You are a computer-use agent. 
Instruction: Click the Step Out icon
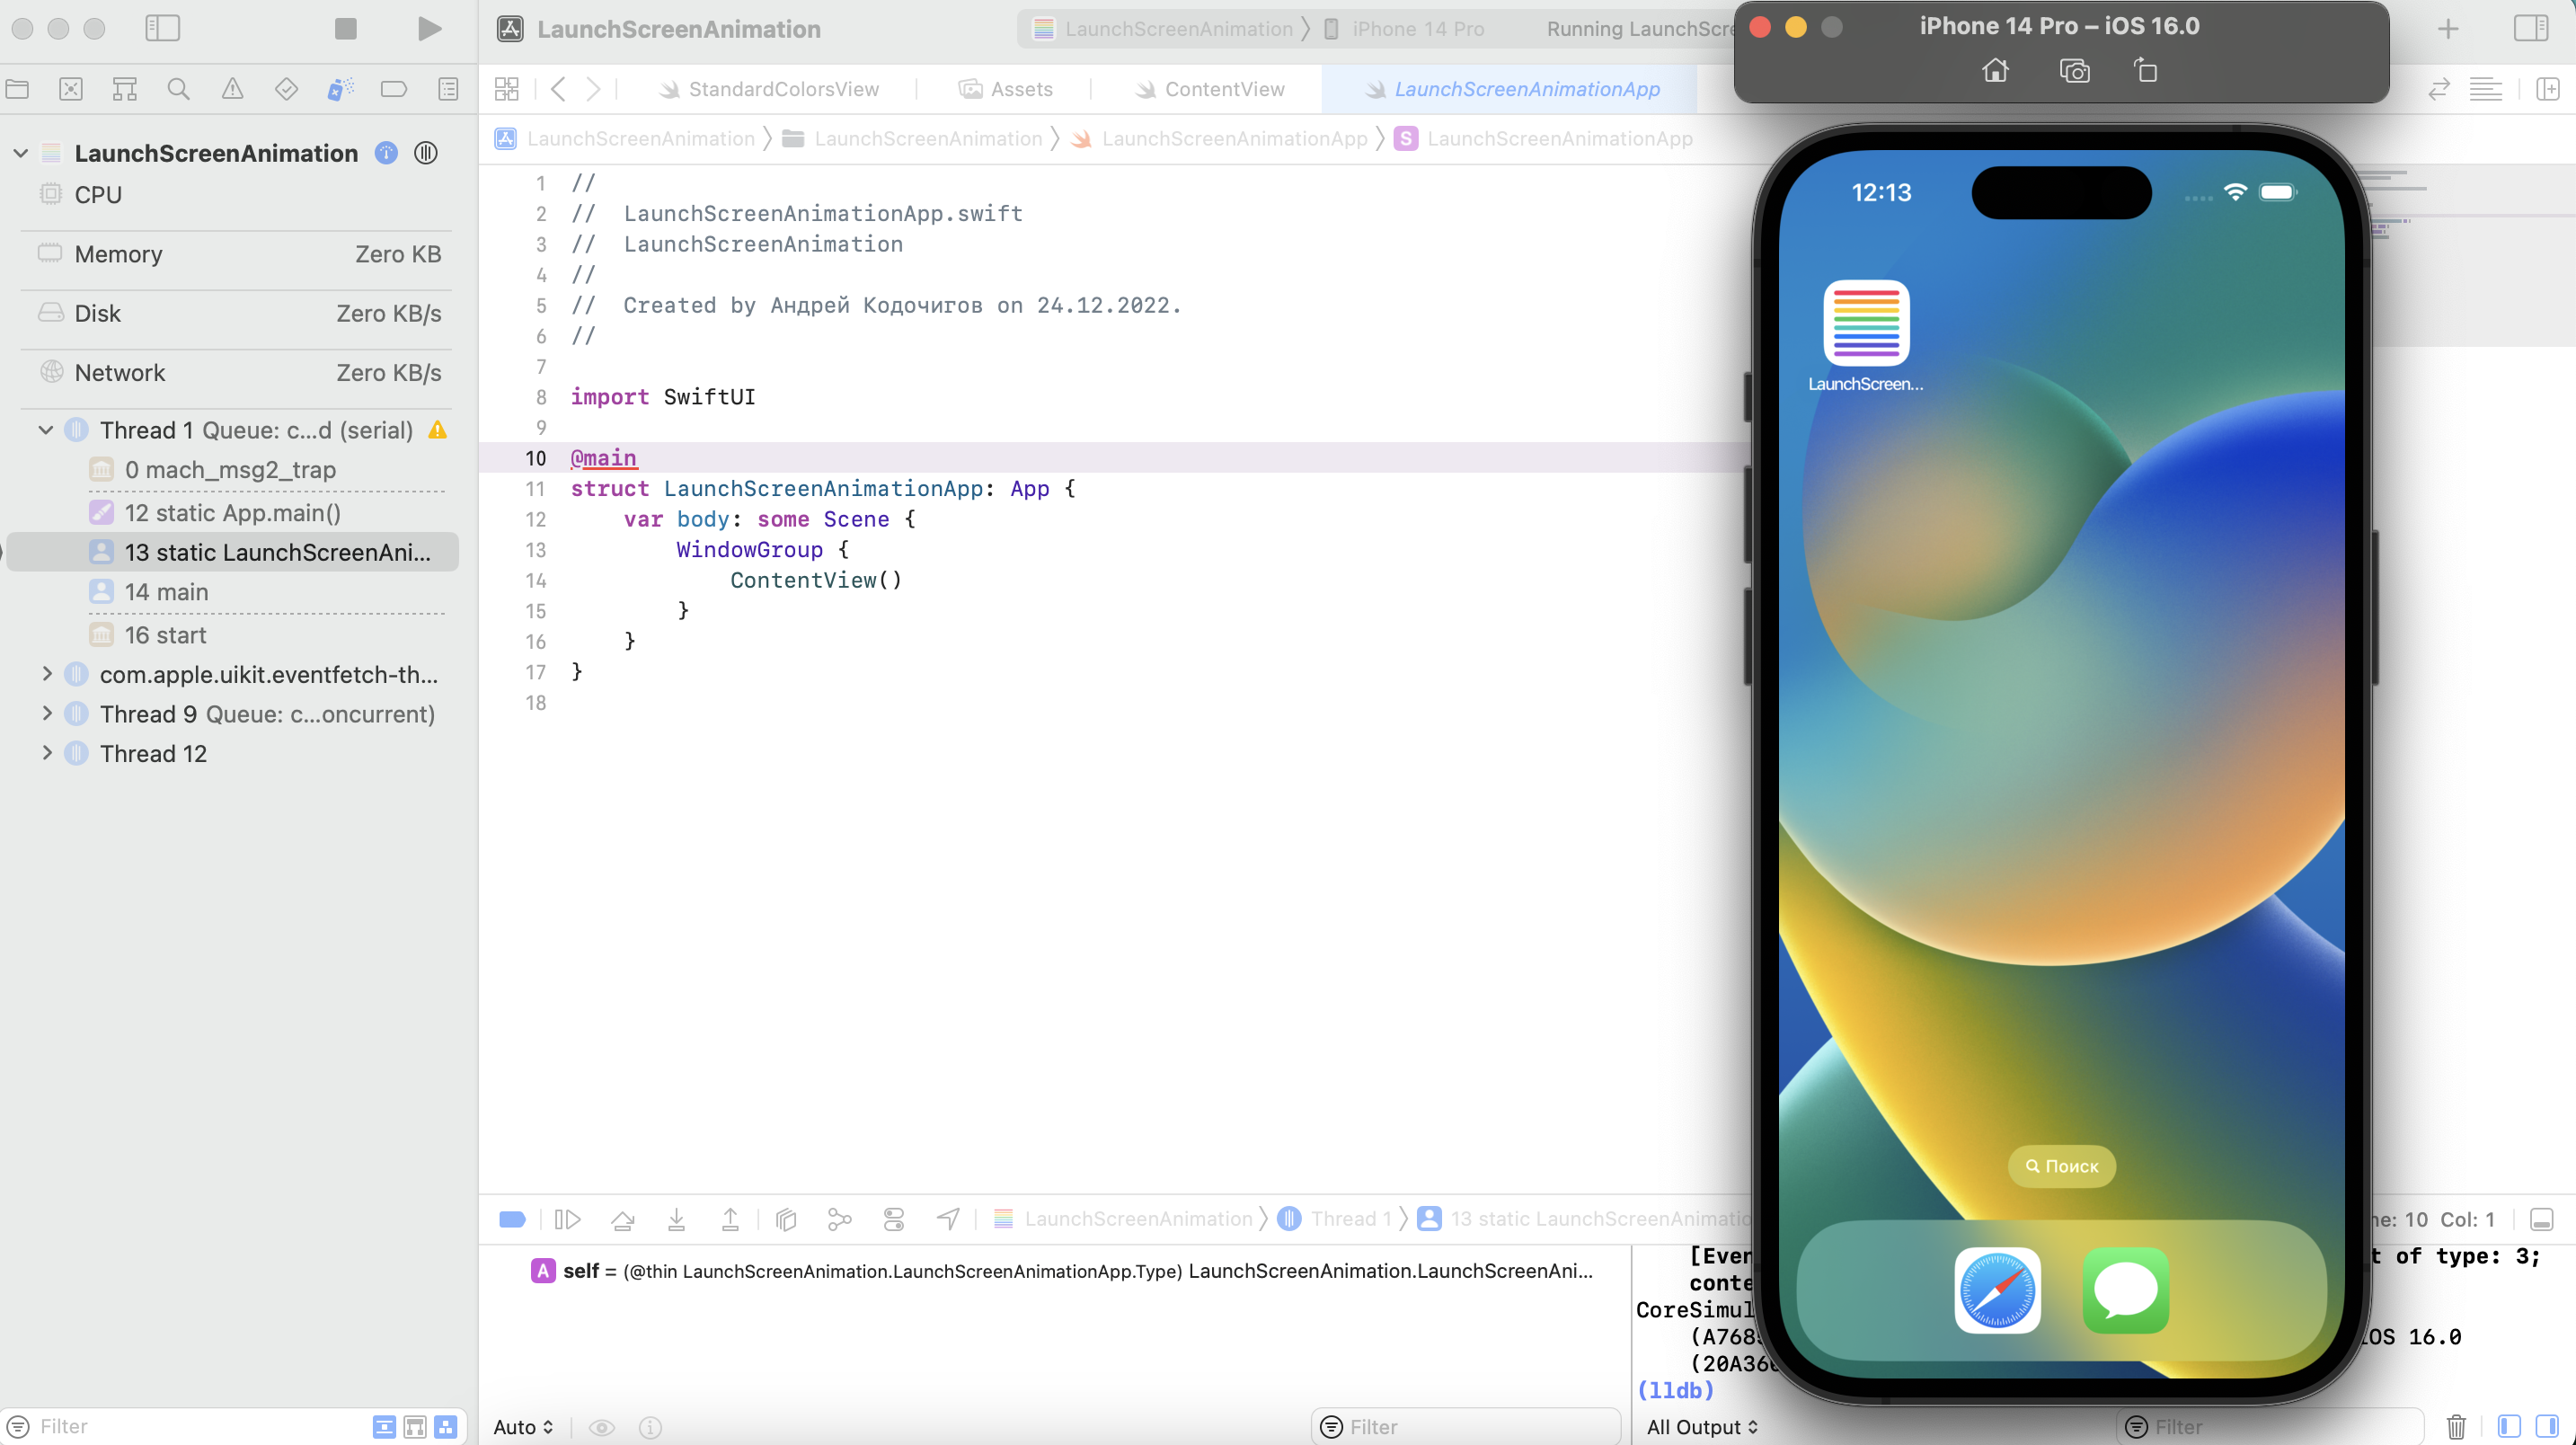tap(730, 1220)
